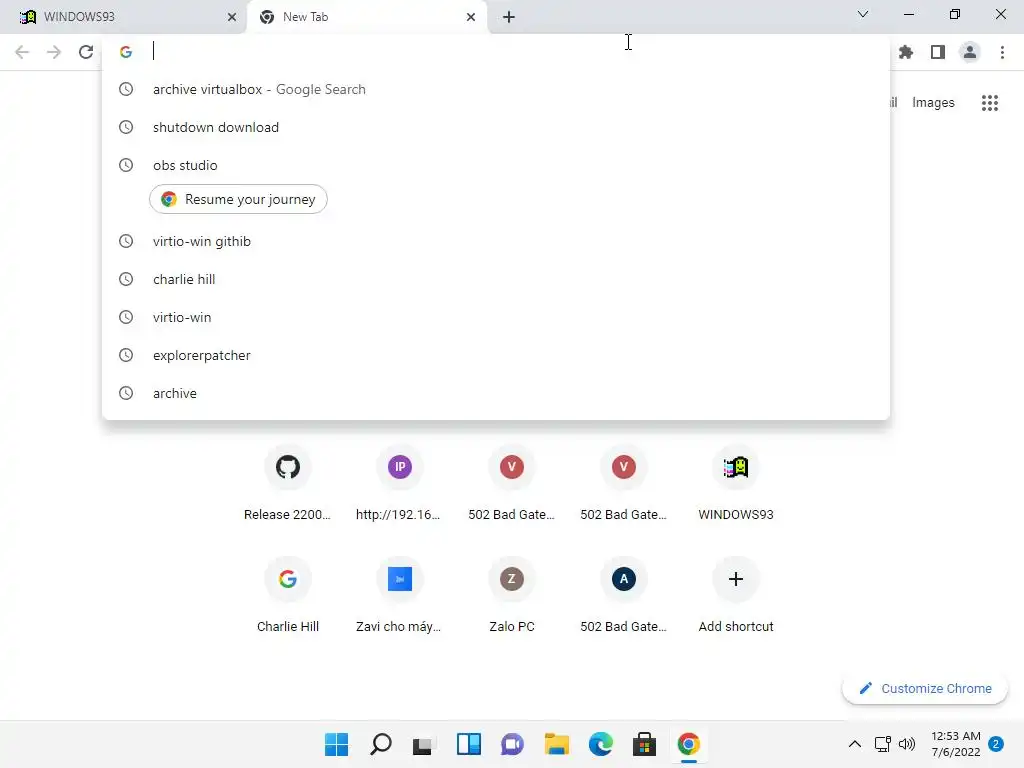This screenshot has width=1024, height=768.
Task: Open volume tray icon
Action: point(906,744)
